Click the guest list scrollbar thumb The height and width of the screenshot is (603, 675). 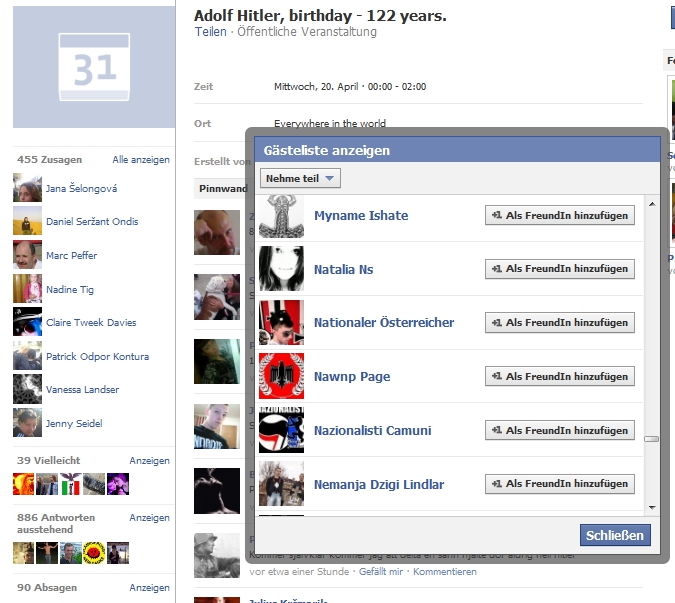click(651, 439)
